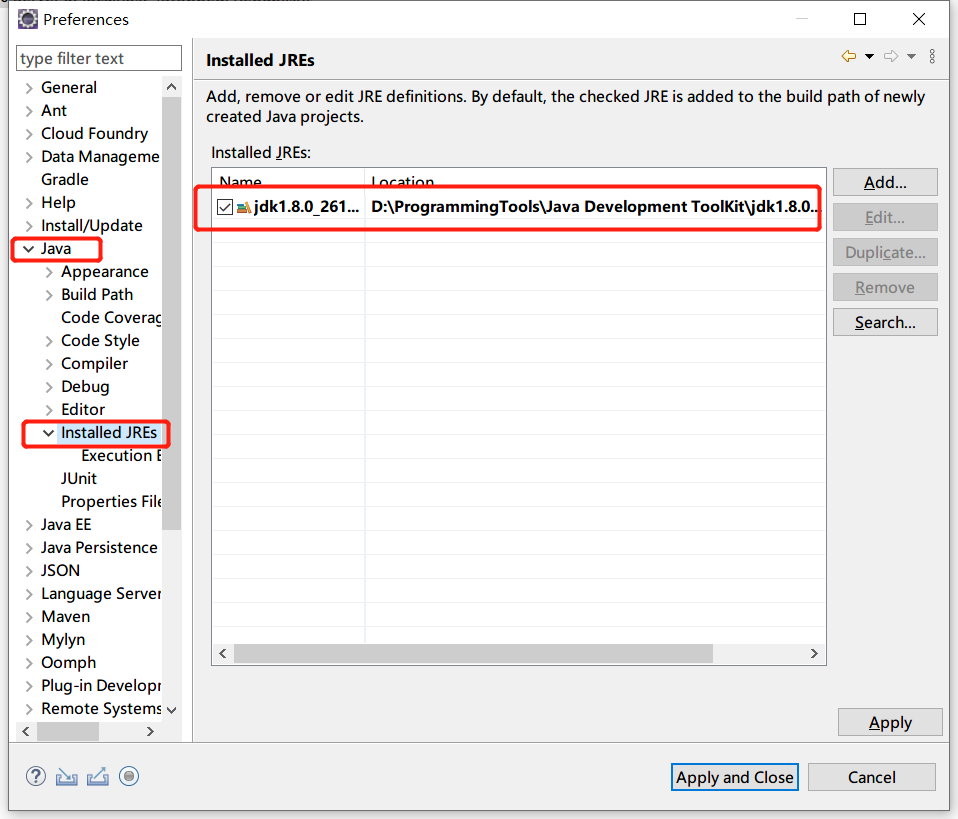Type in the filter text field
This screenshot has width=958, height=819.
tap(97, 59)
